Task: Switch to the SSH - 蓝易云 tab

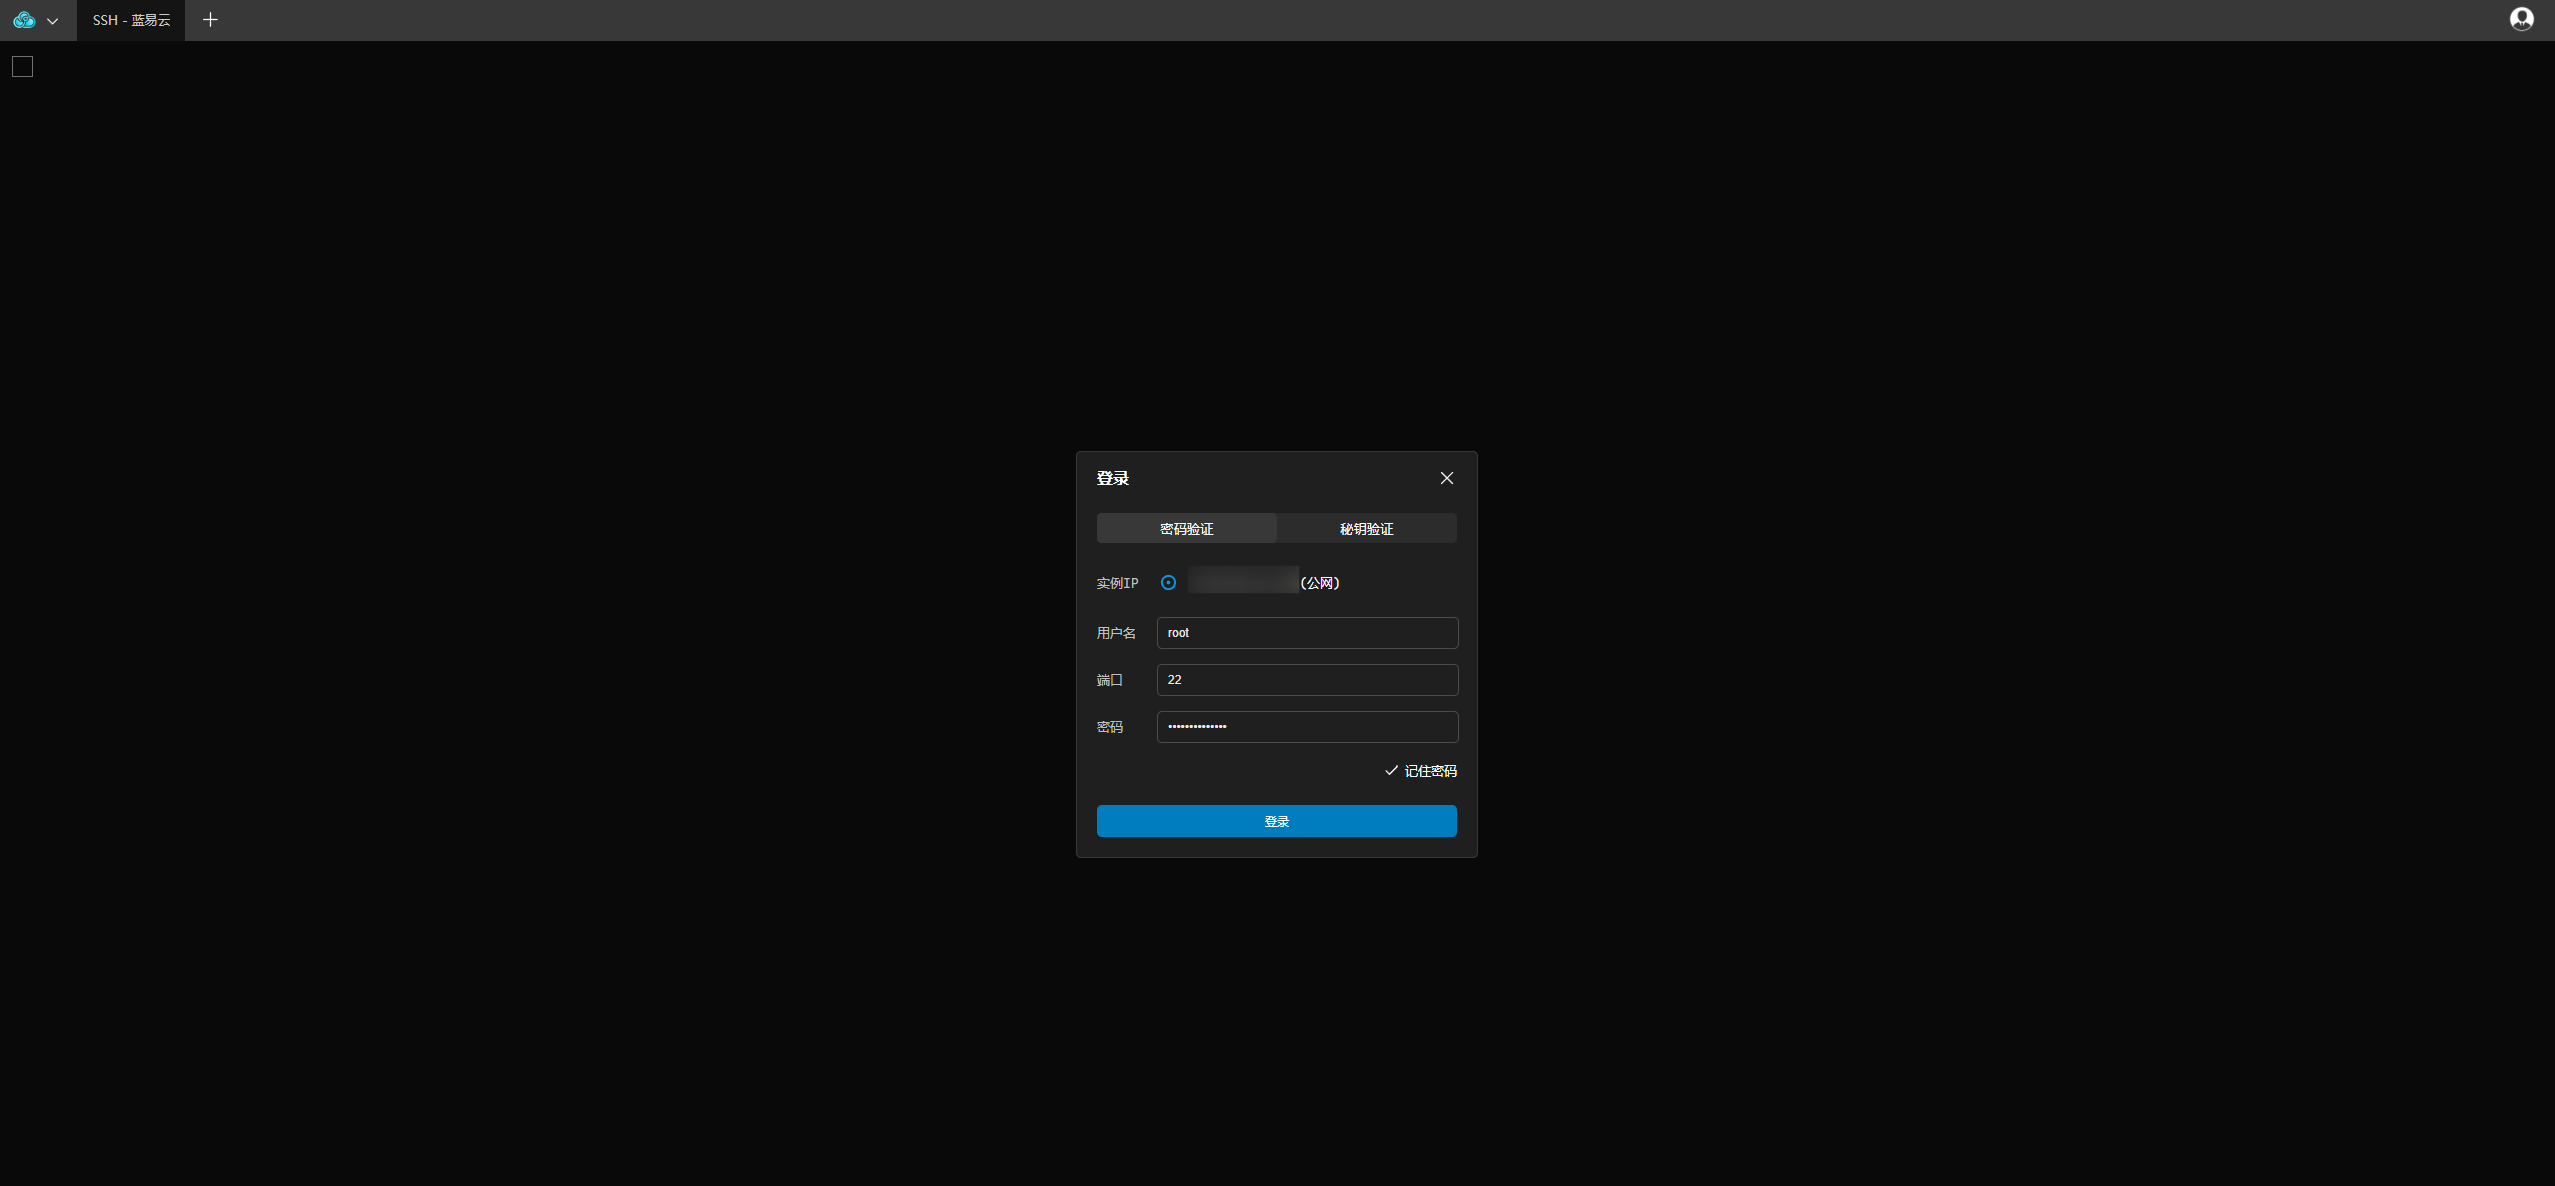Action: 131,20
